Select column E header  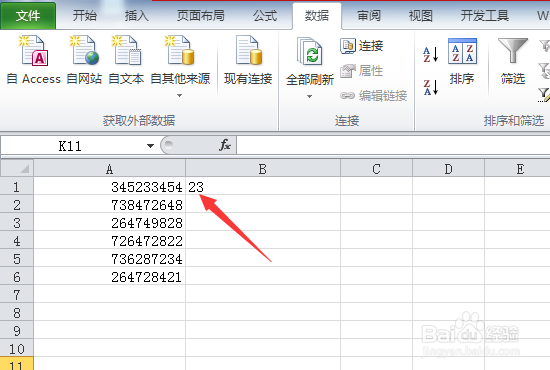(518, 169)
